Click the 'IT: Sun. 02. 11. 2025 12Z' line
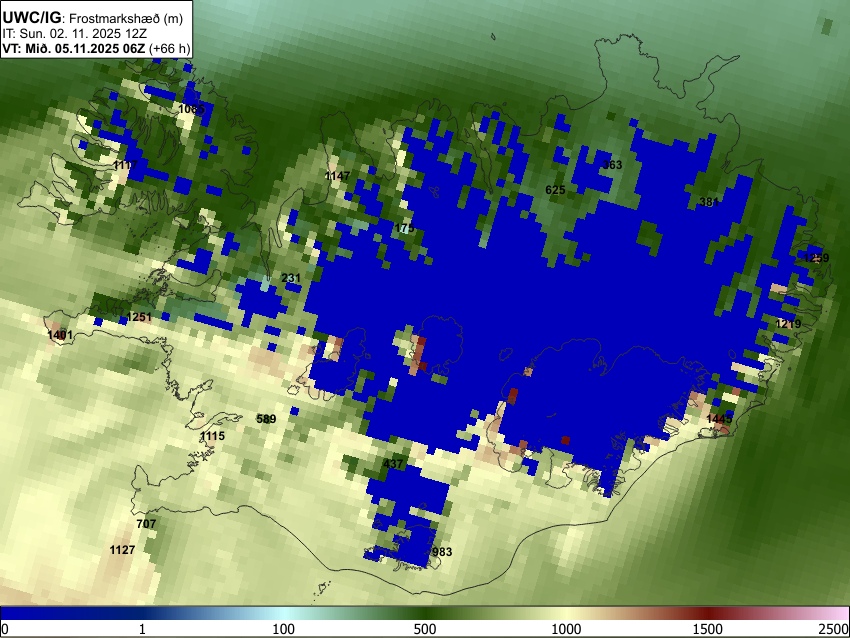This screenshot has width=850, height=638. [74, 34]
